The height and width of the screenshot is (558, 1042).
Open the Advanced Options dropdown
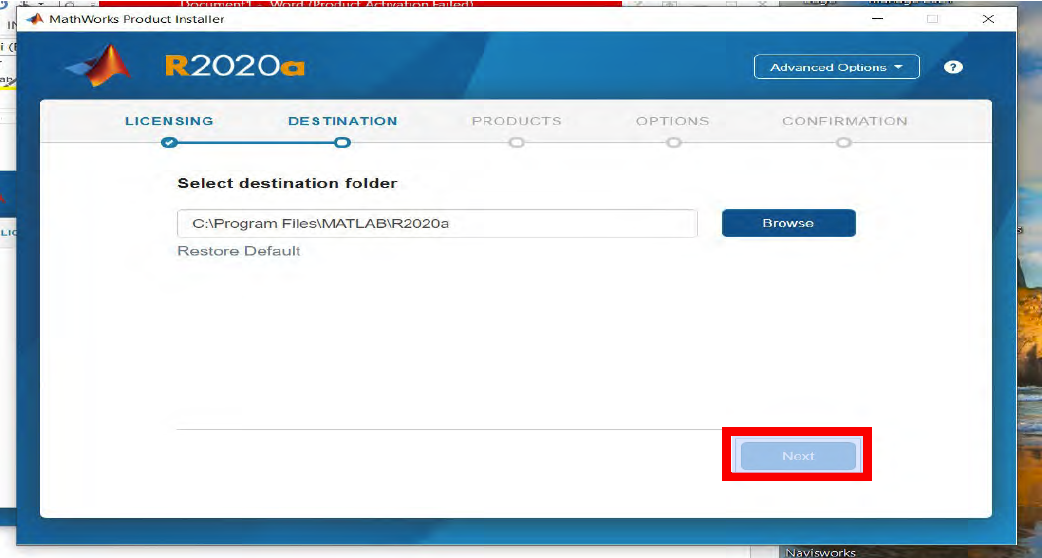(x=836, y=67)
